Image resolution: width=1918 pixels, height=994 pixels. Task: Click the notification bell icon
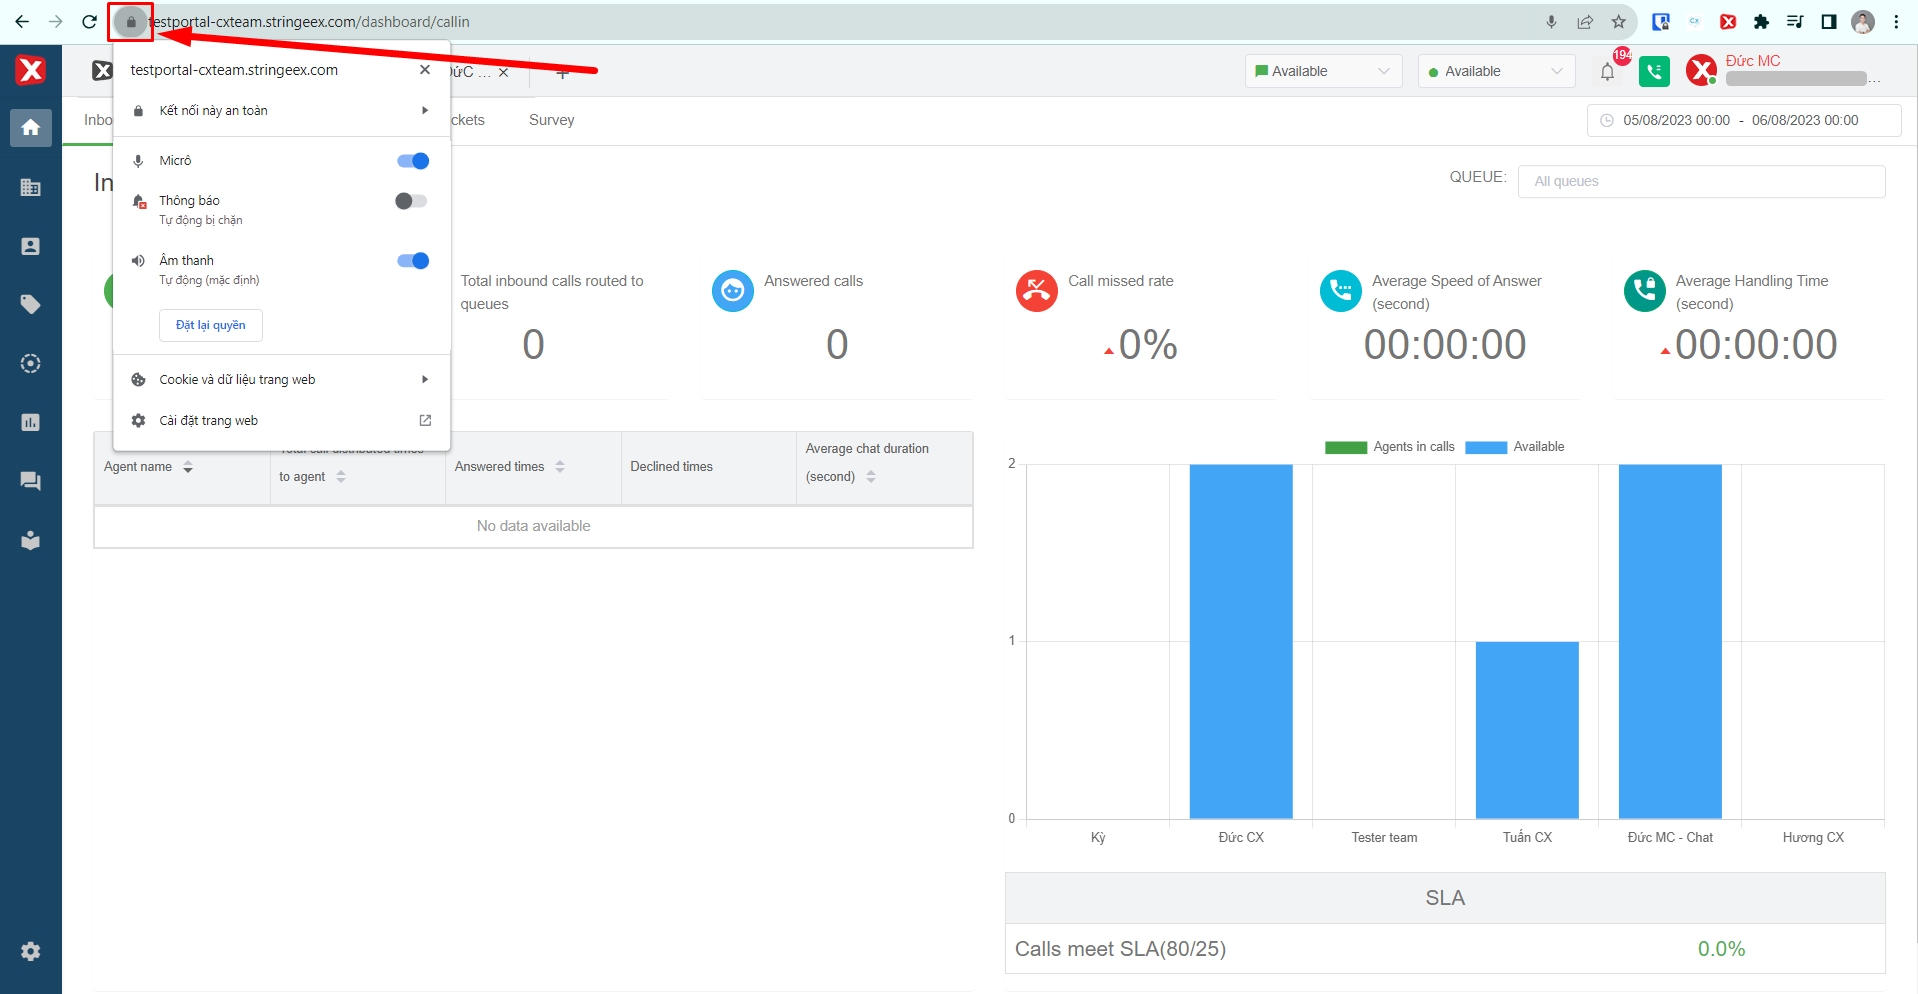pyautogui.click(x=1607, y=71)
